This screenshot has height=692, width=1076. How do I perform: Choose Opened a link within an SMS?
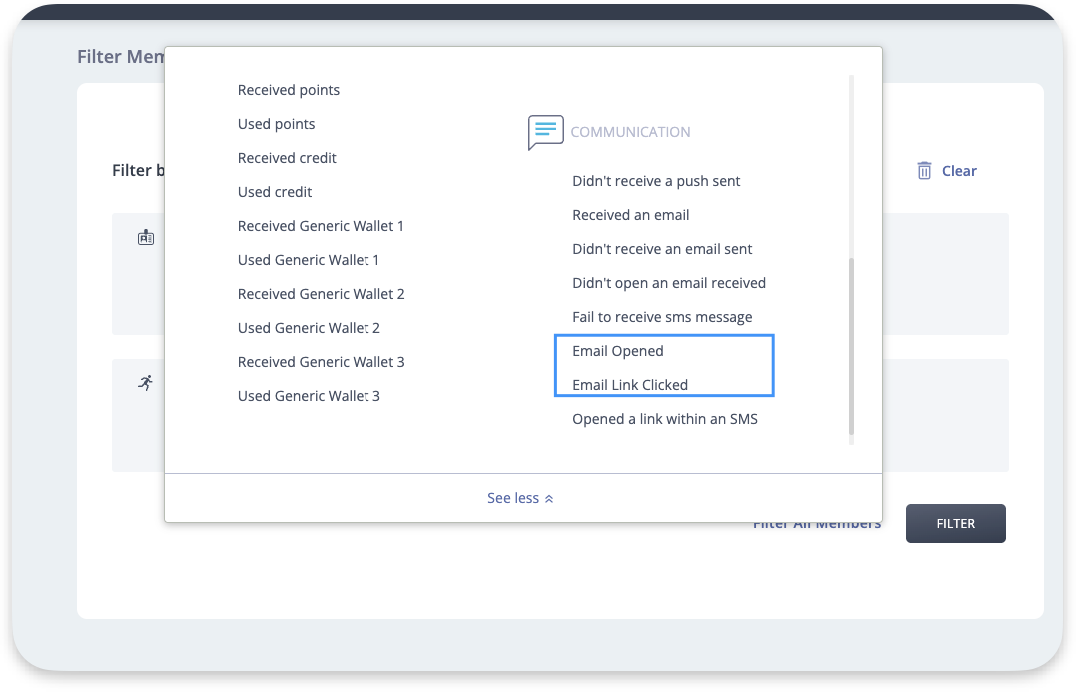tap(664, 419)
